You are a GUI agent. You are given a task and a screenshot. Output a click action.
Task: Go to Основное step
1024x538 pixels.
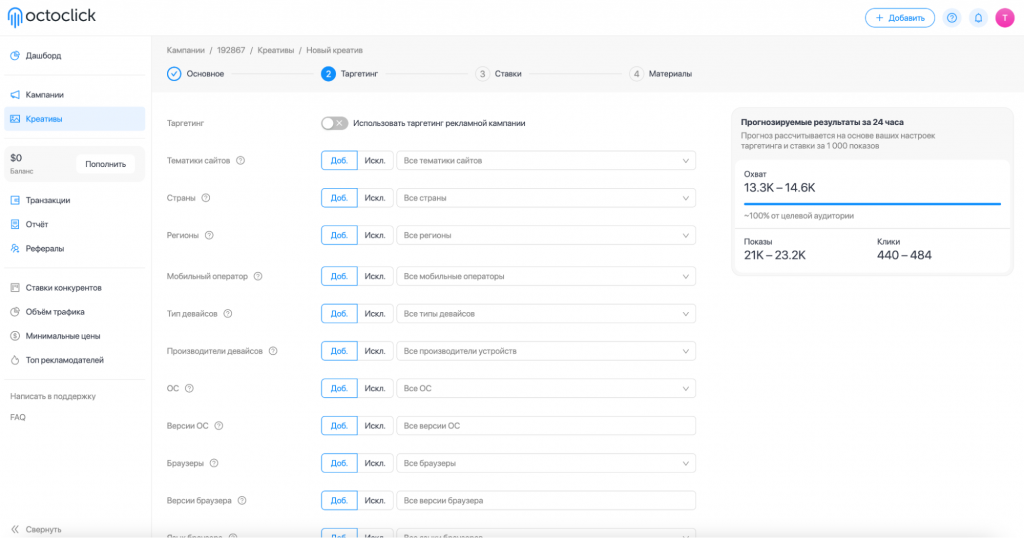click(195, 74)
